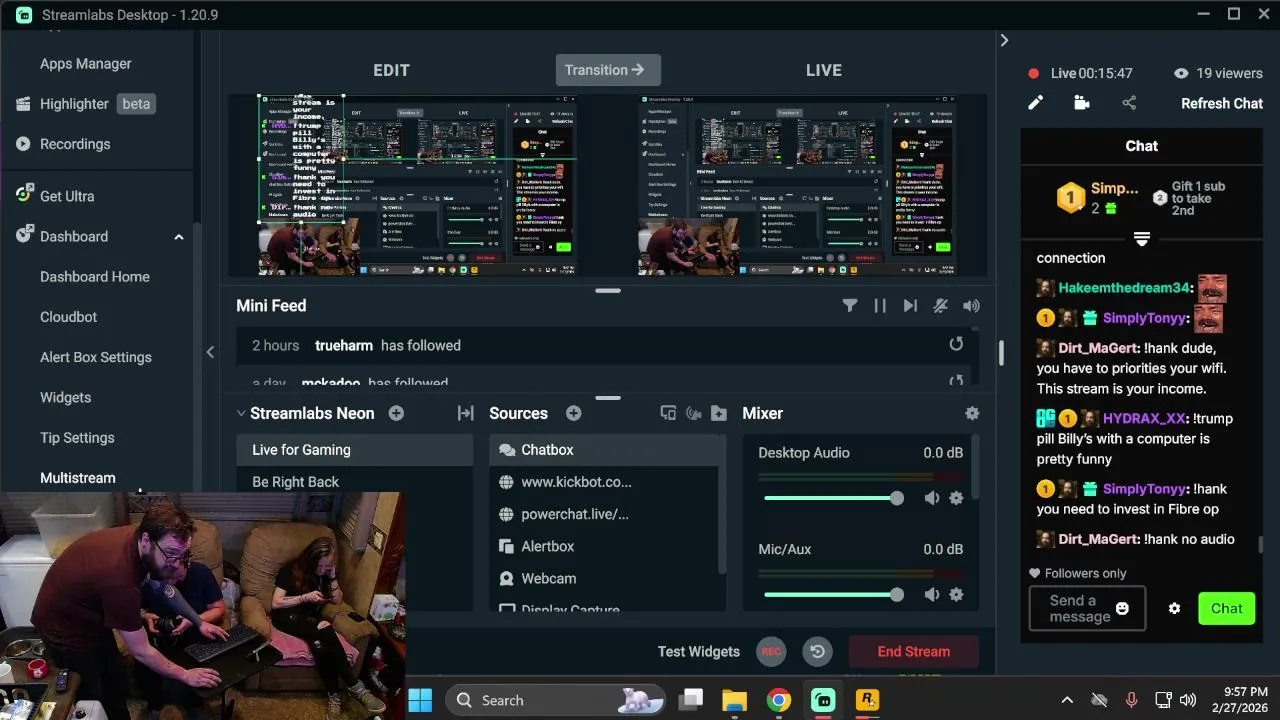Open chat settings gear

(x=1175, y=608)
